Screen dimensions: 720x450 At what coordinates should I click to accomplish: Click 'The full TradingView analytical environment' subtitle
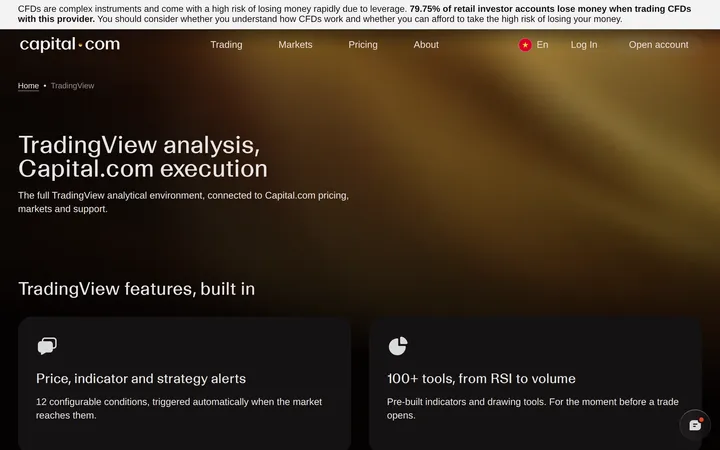pyautogui.click(x=183, y=202)
